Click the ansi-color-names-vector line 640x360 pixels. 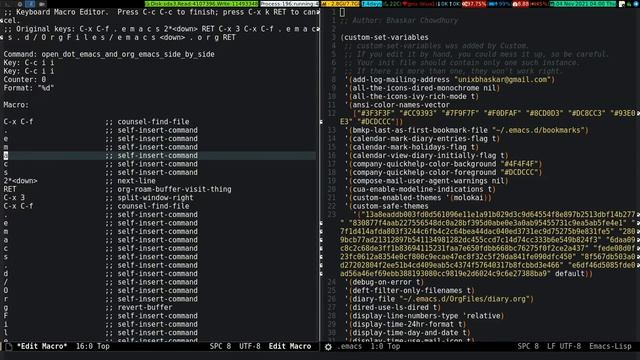coord(397,105)
